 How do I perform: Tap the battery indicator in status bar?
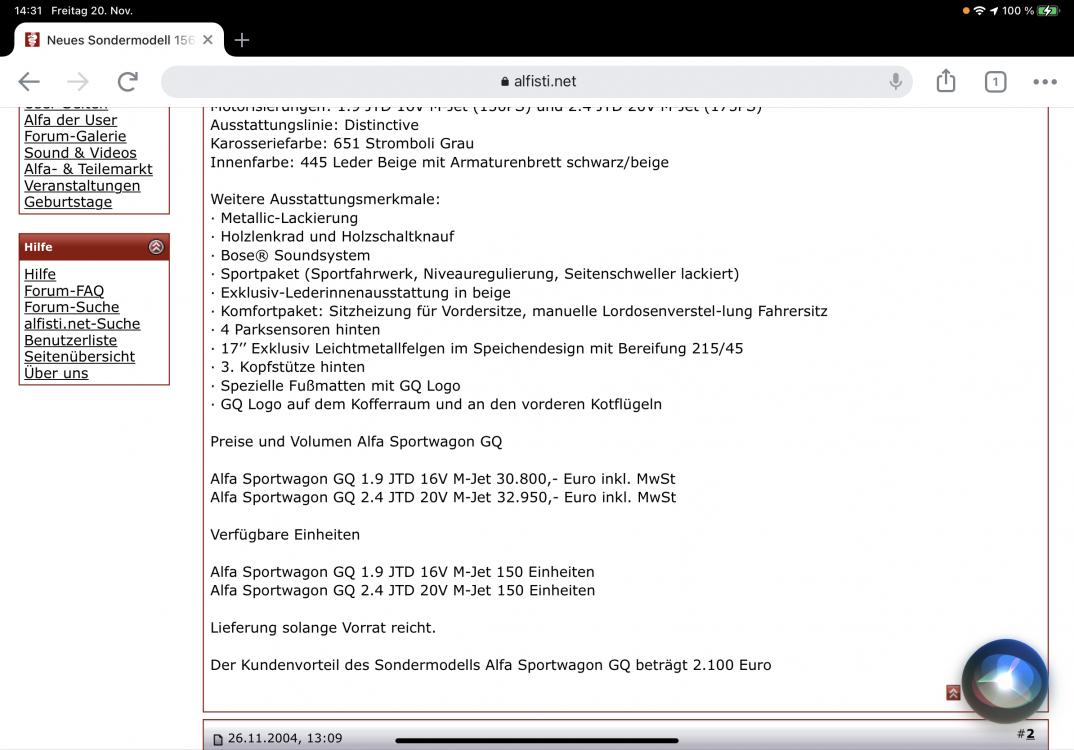point(1048,10)
